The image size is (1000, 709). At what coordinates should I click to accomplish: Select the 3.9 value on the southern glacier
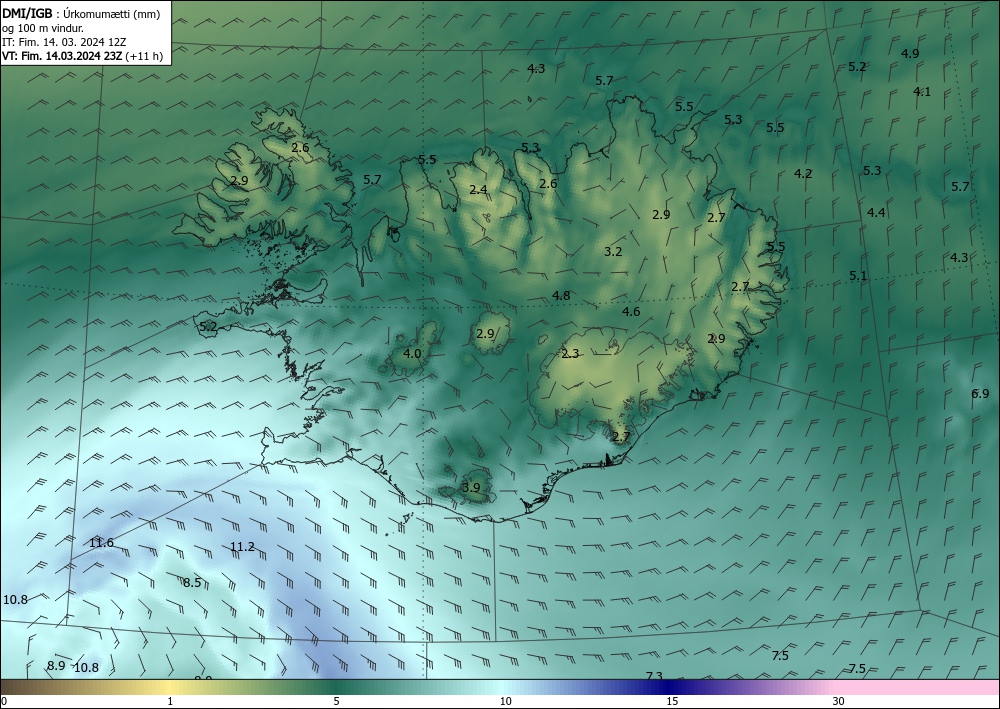tap(471, 488)
